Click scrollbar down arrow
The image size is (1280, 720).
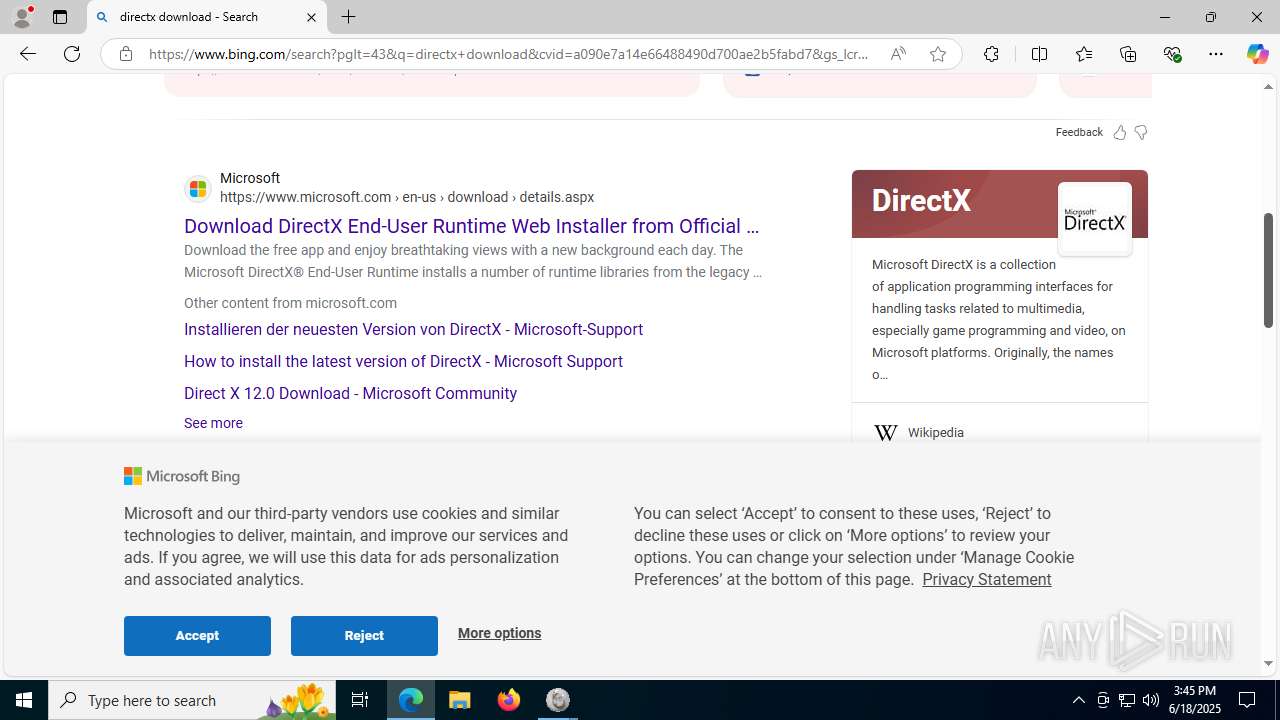click(x=1268, y=663)
